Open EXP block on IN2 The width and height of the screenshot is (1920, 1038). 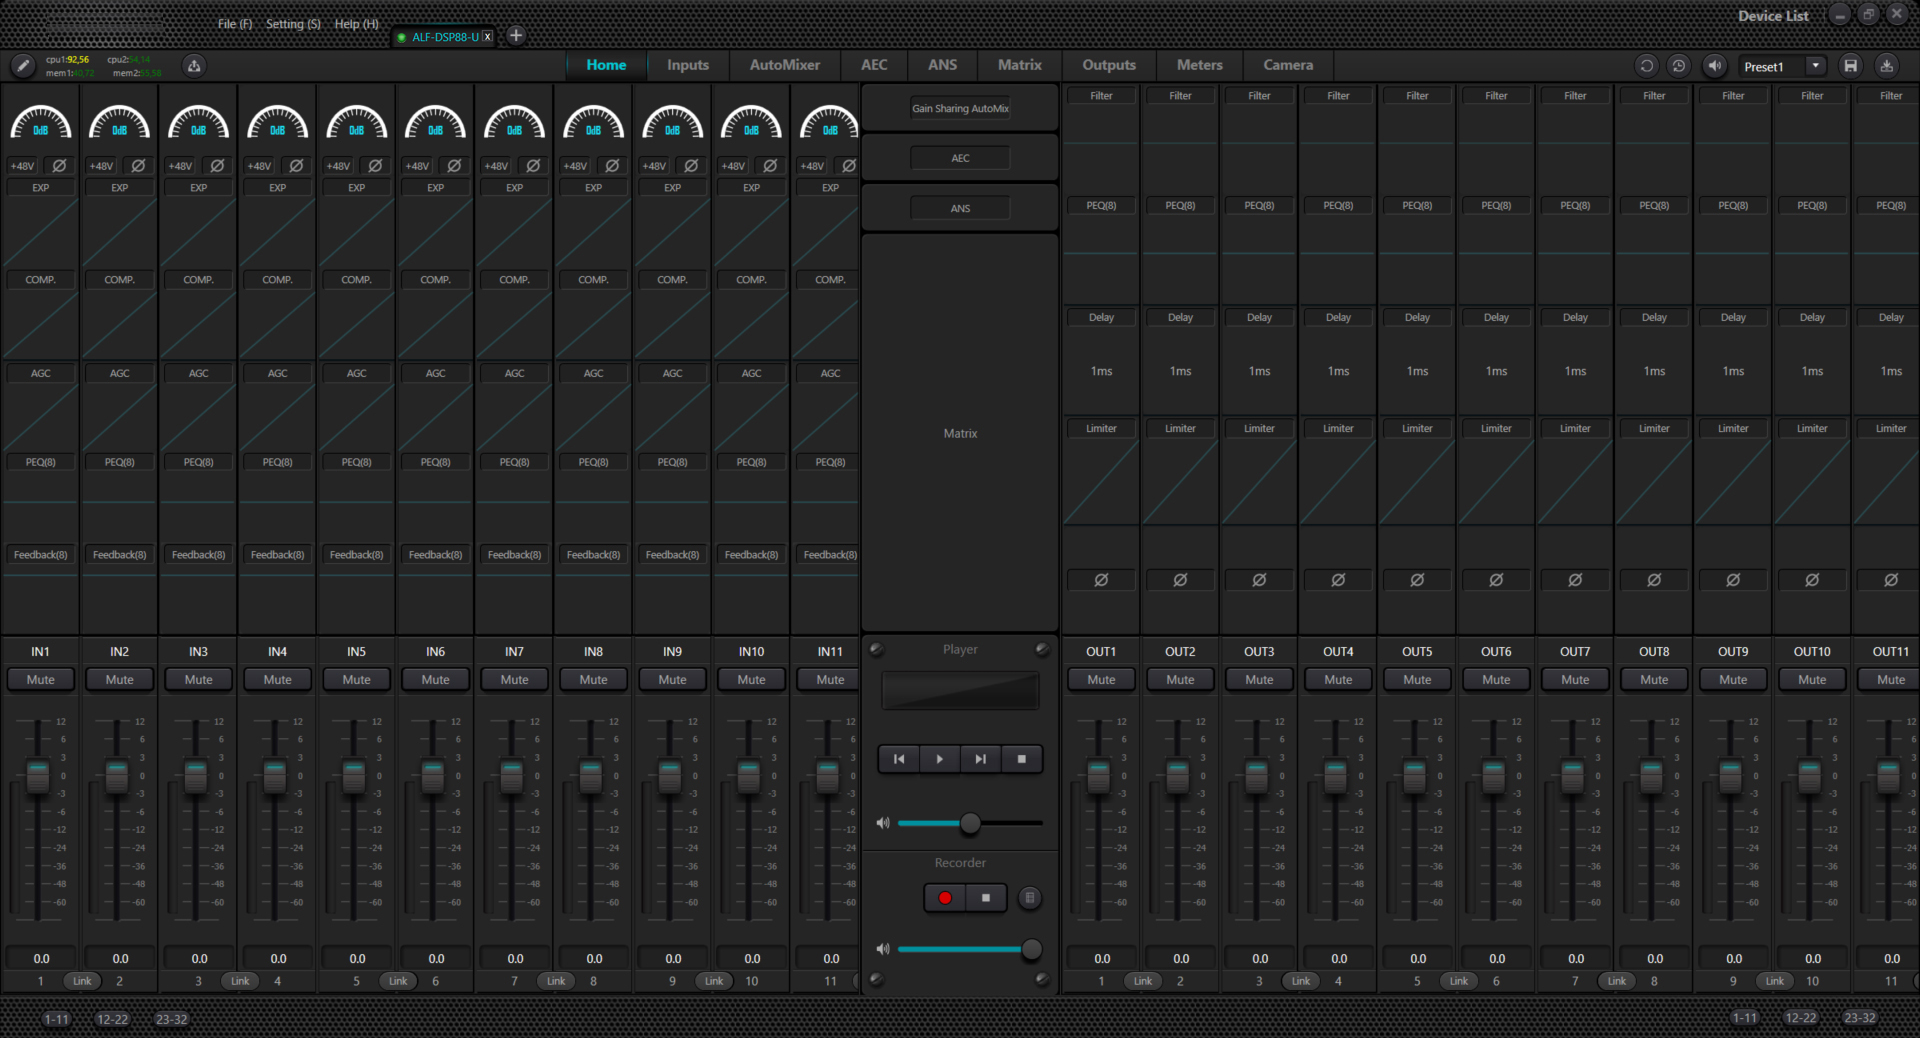(120, 188)
